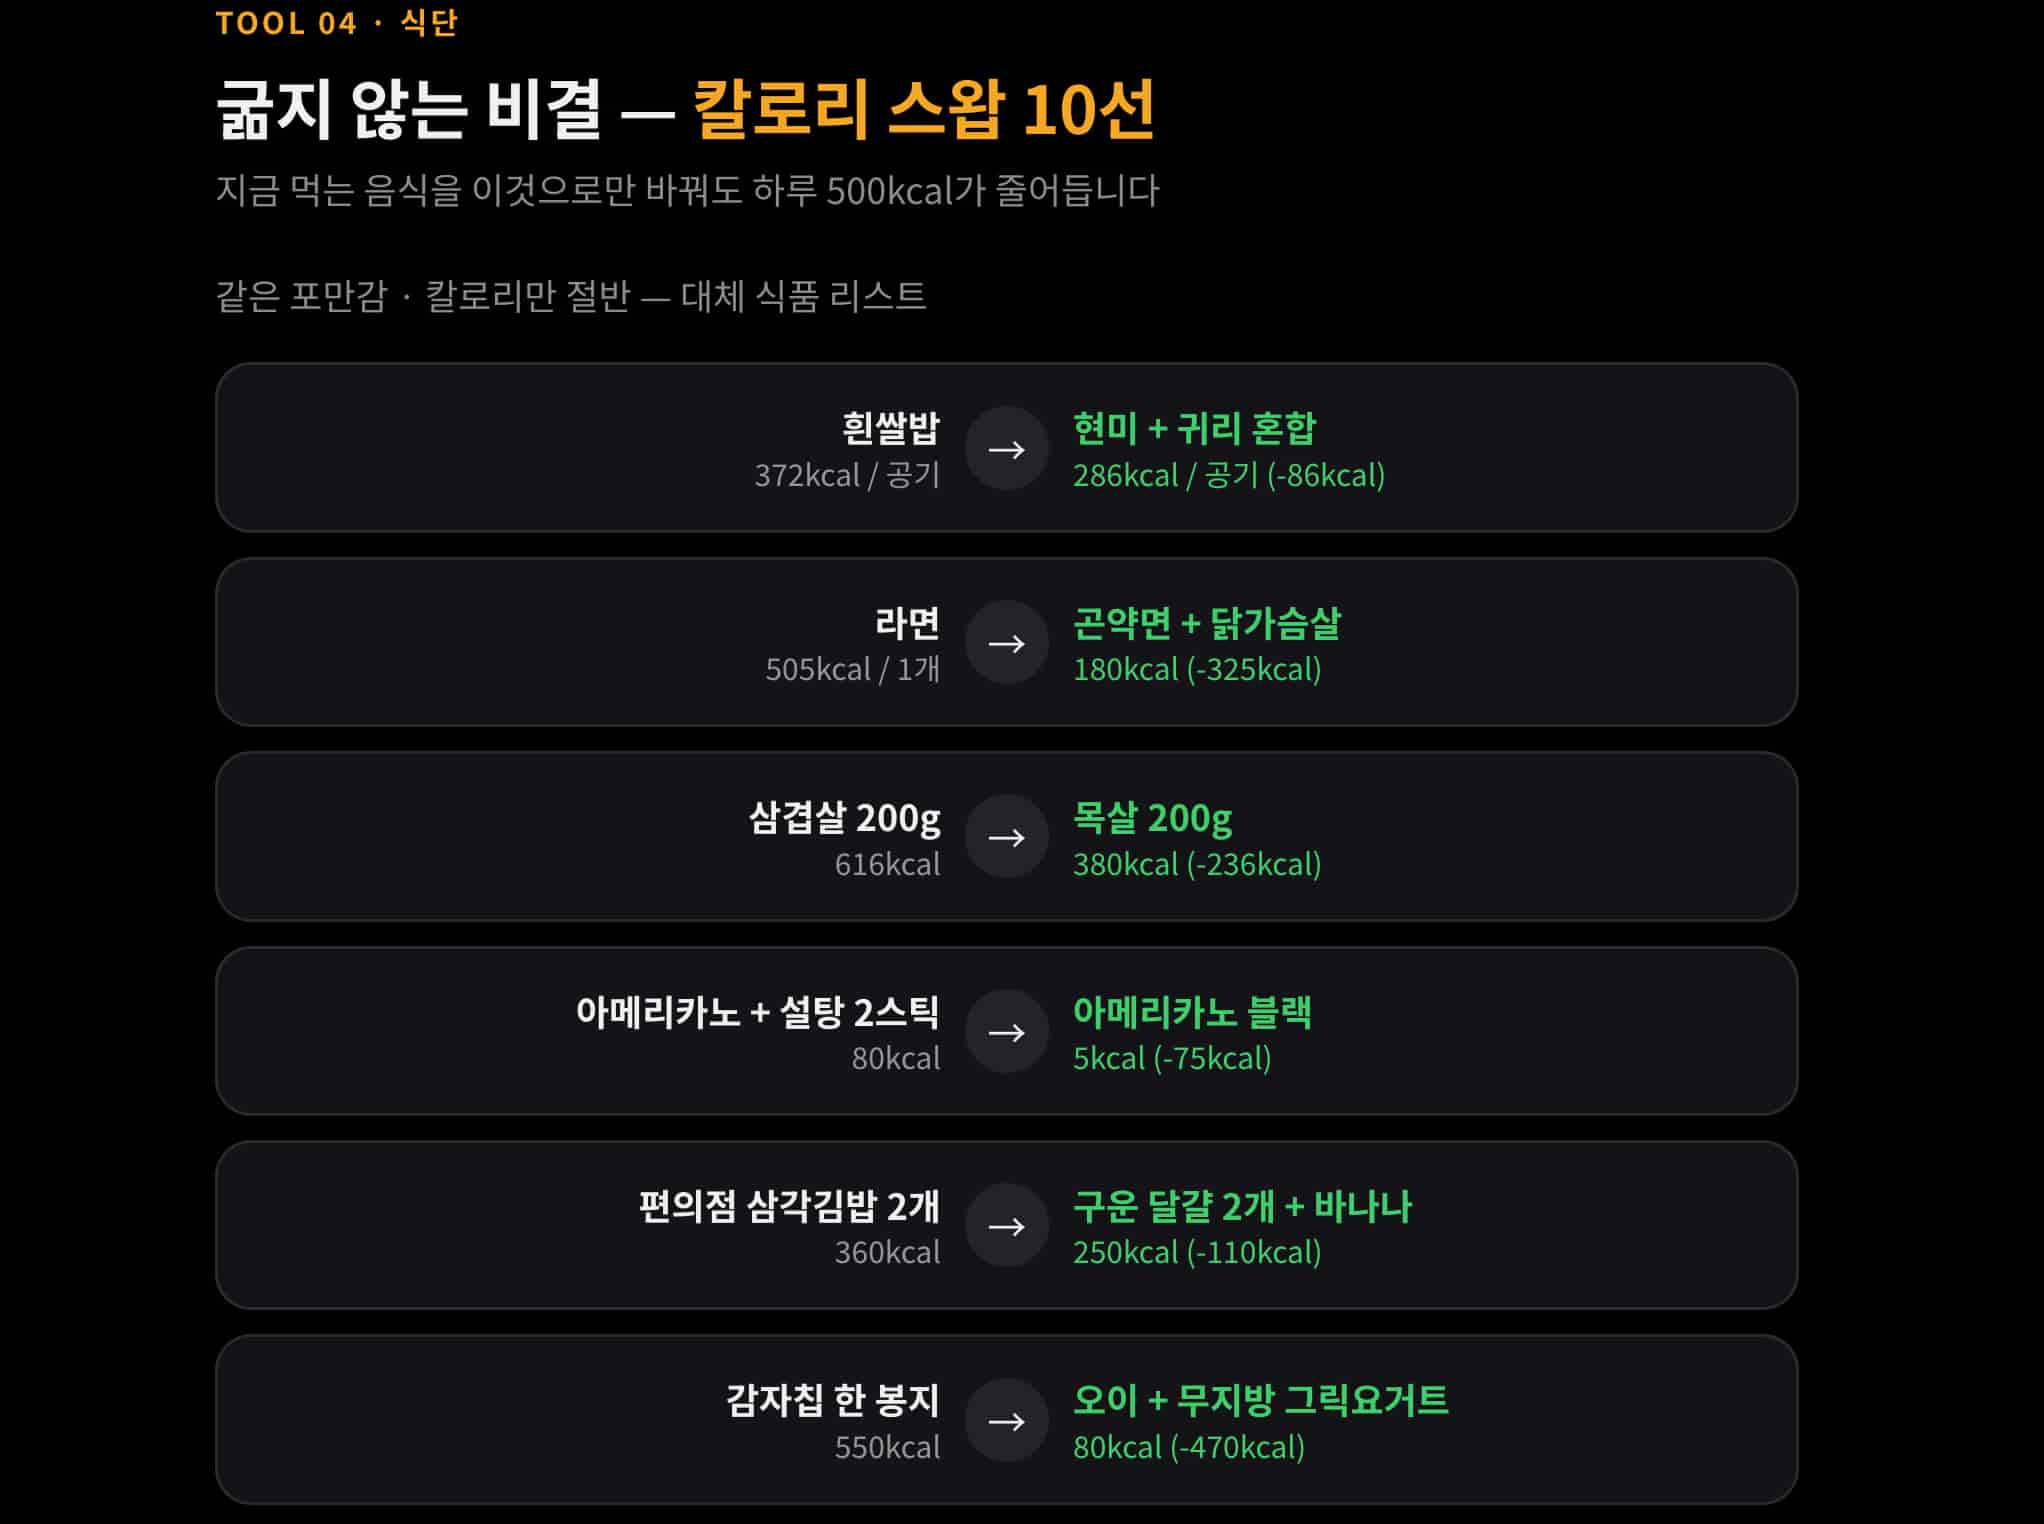Image resolution: width=2044 pixels, height=1524 pixels.
Task: Click the orange 칼로리 스왑 10선 heading
Action: [x=924, y=109]
